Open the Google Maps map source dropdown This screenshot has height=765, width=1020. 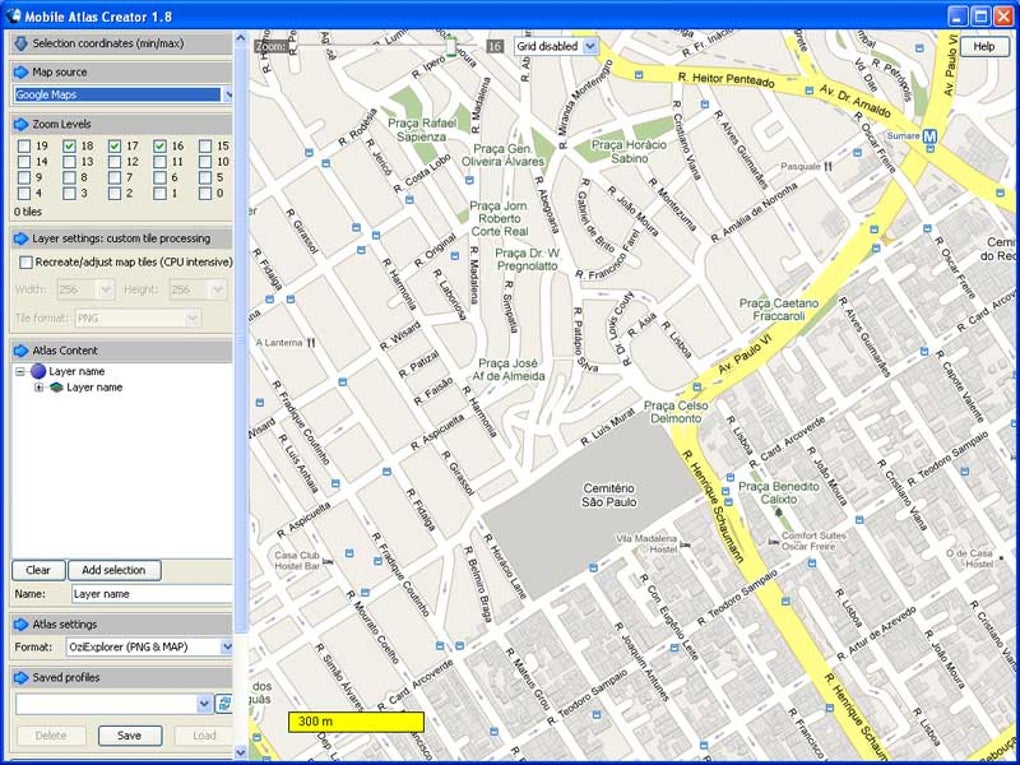pyautogui.click(x=228, y=95)
